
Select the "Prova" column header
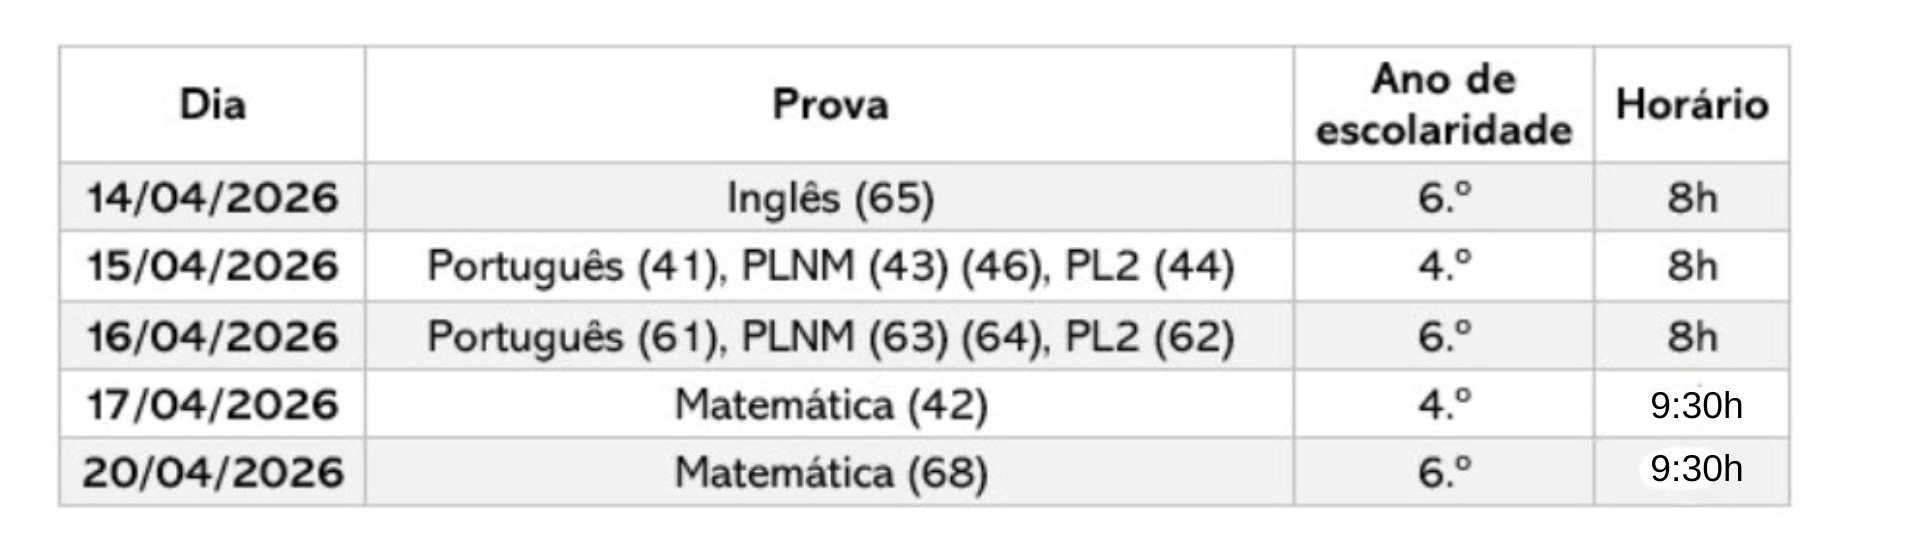click(x=829, y=105)
